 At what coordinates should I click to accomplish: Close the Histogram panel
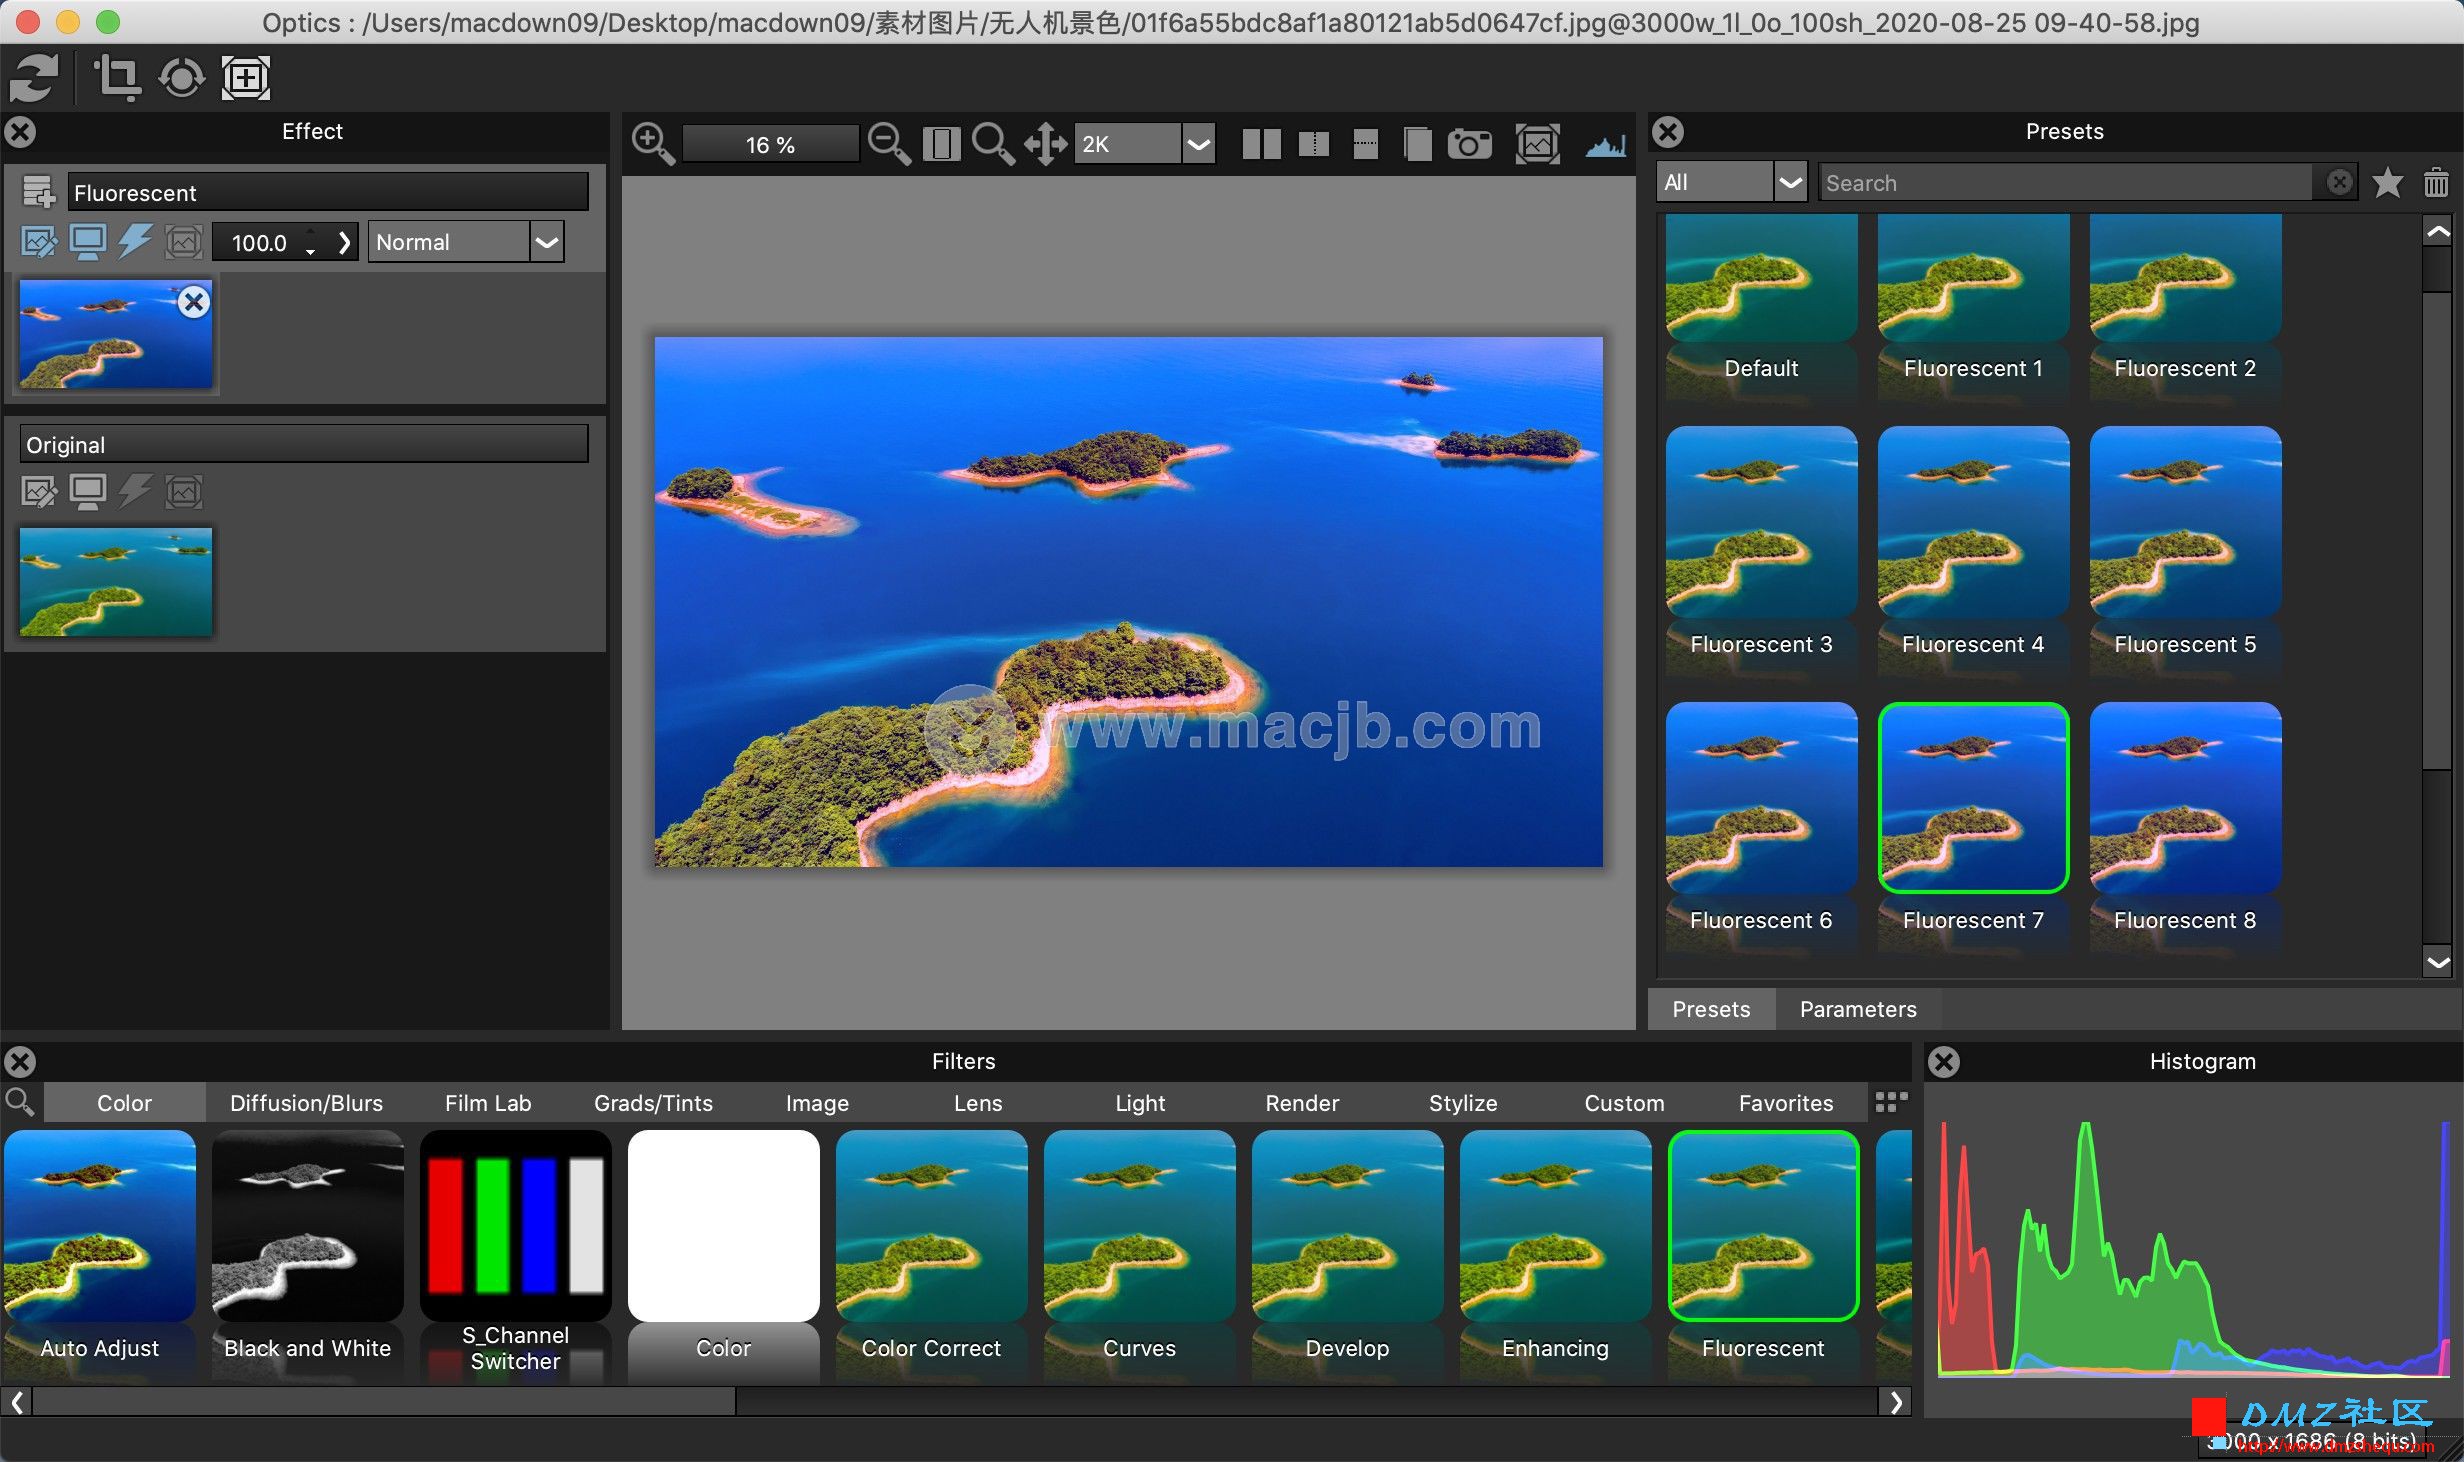(1944, 1062)
